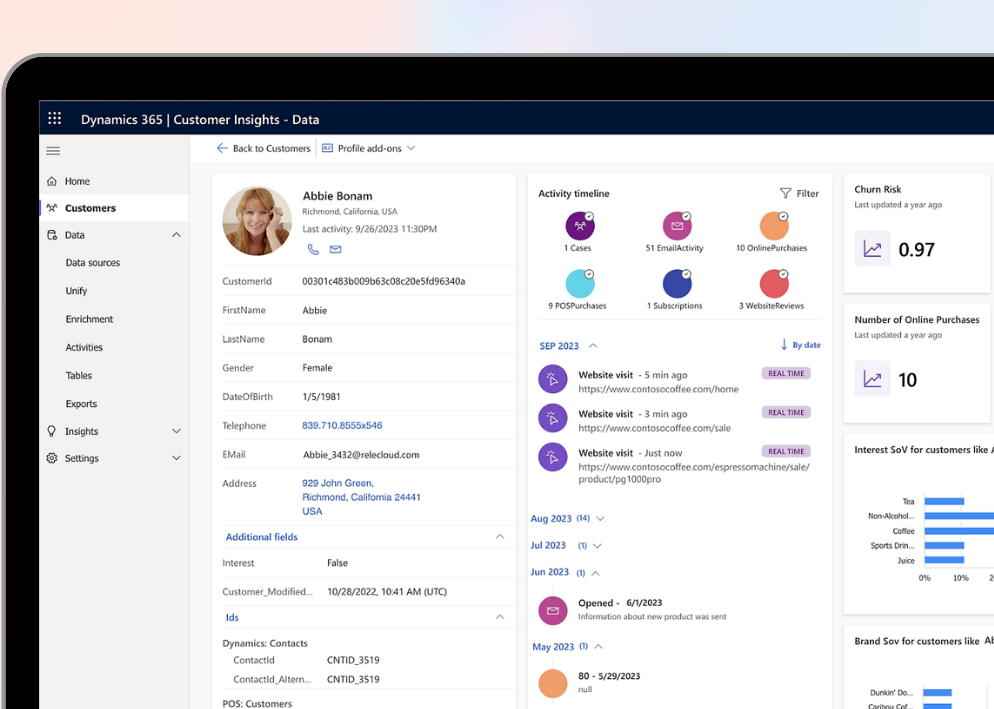Image resolution: width=994 pixels, height=709 pixels.
Task: Click the Filter button label
Action: [x=808, y=193]
